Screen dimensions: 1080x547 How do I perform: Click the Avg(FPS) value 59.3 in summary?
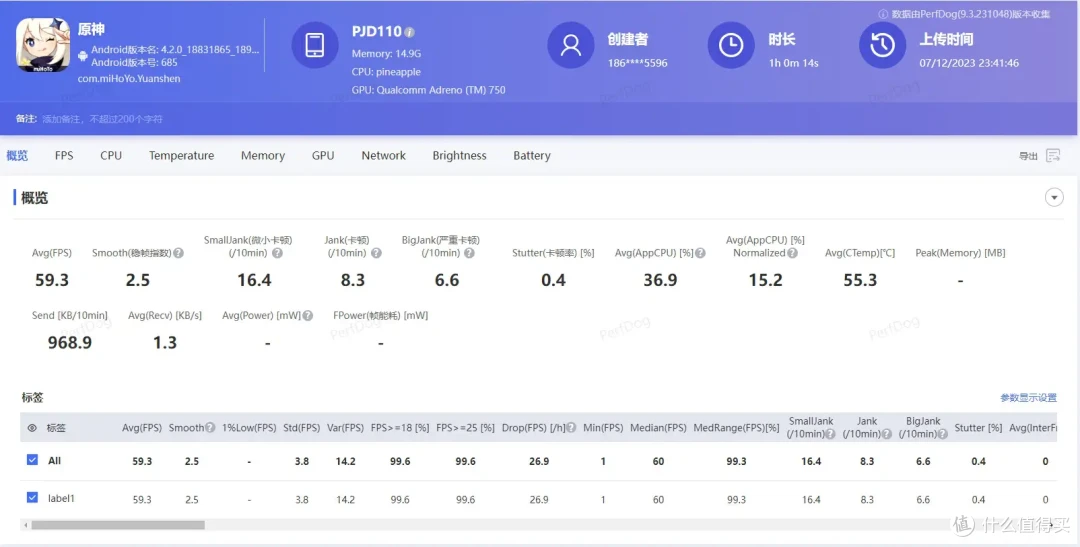[52, 280]
